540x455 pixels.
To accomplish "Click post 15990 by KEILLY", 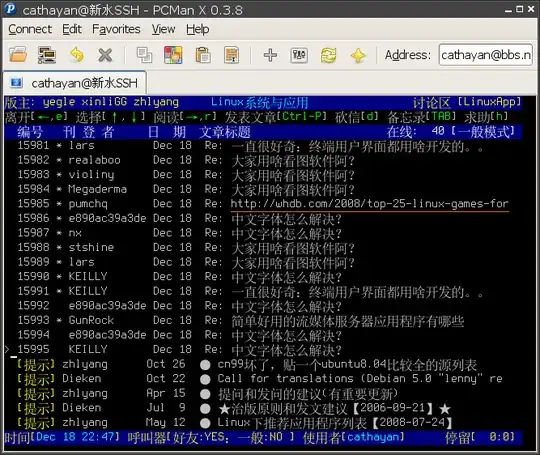I will [263, 277].
